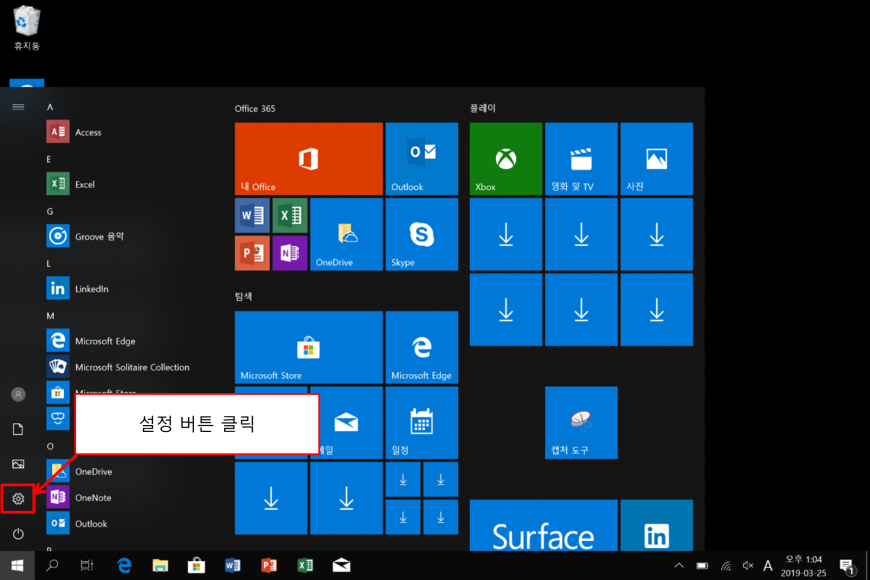Image resolution: width=870 pixels, height=580 pixels.
Task: Open Task View on the taskbar
Action: (87, 566)
